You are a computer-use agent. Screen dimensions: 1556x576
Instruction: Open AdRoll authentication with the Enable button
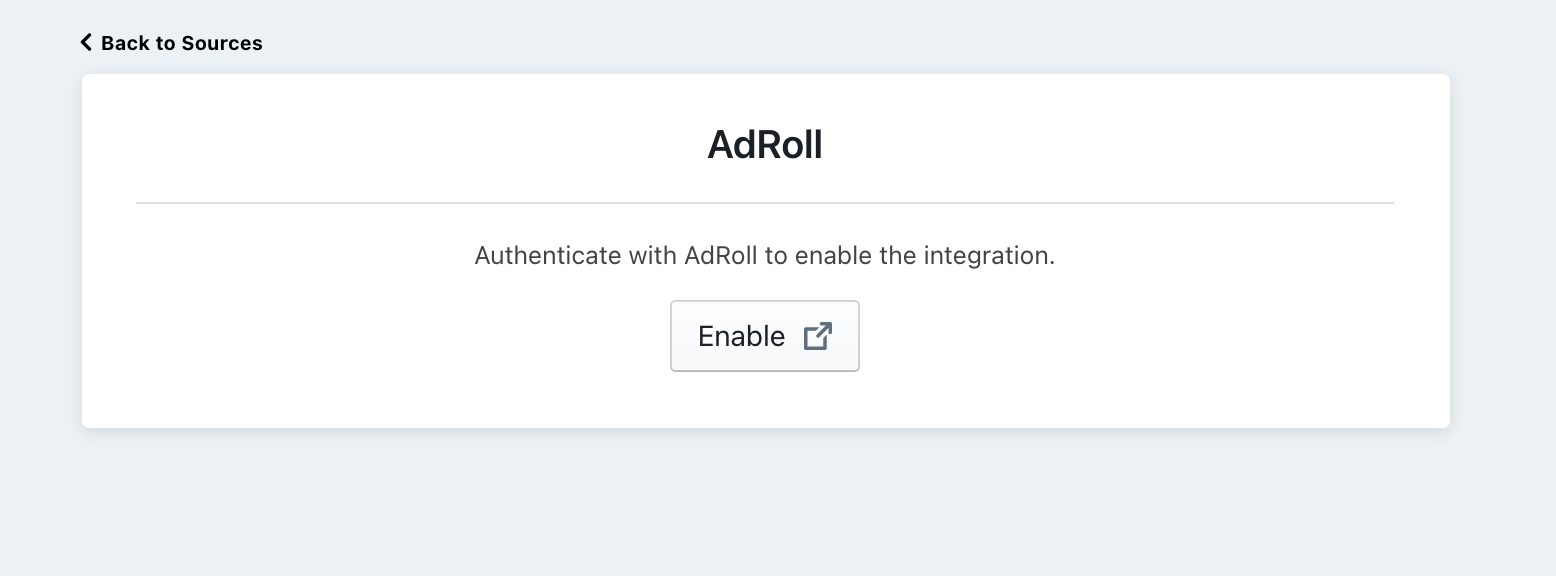pyautogui.click(x=765, y=336)
